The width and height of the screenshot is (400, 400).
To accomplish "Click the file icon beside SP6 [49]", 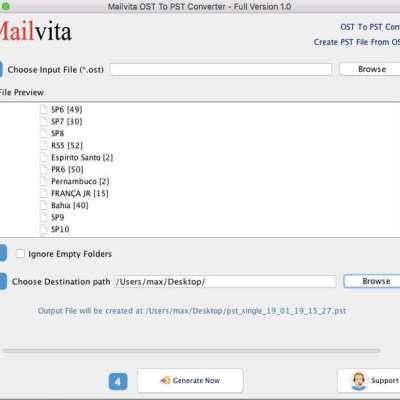I will [x=44, y=109].
